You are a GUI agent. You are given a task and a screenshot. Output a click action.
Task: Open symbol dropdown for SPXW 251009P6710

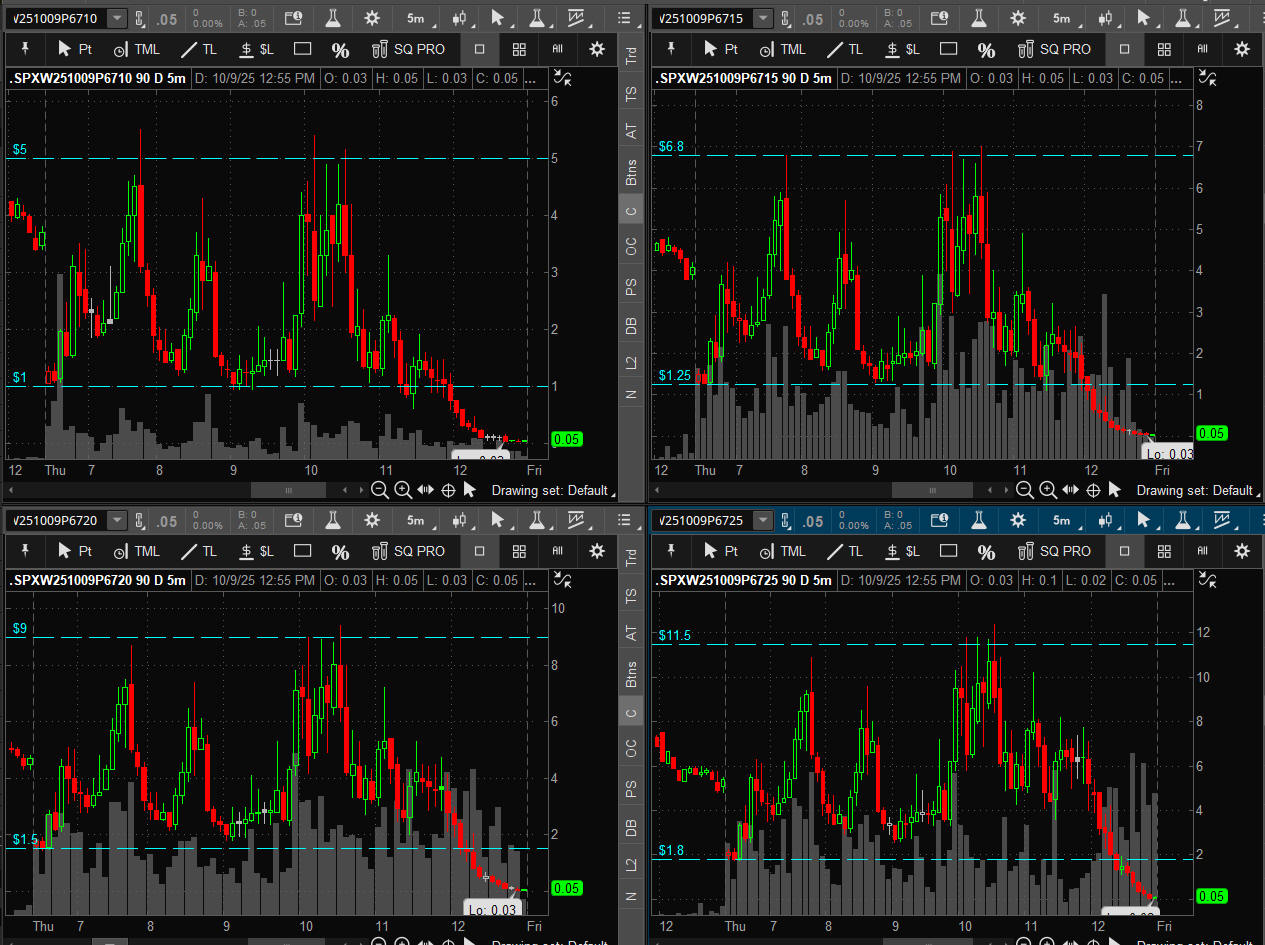[117, 18]
